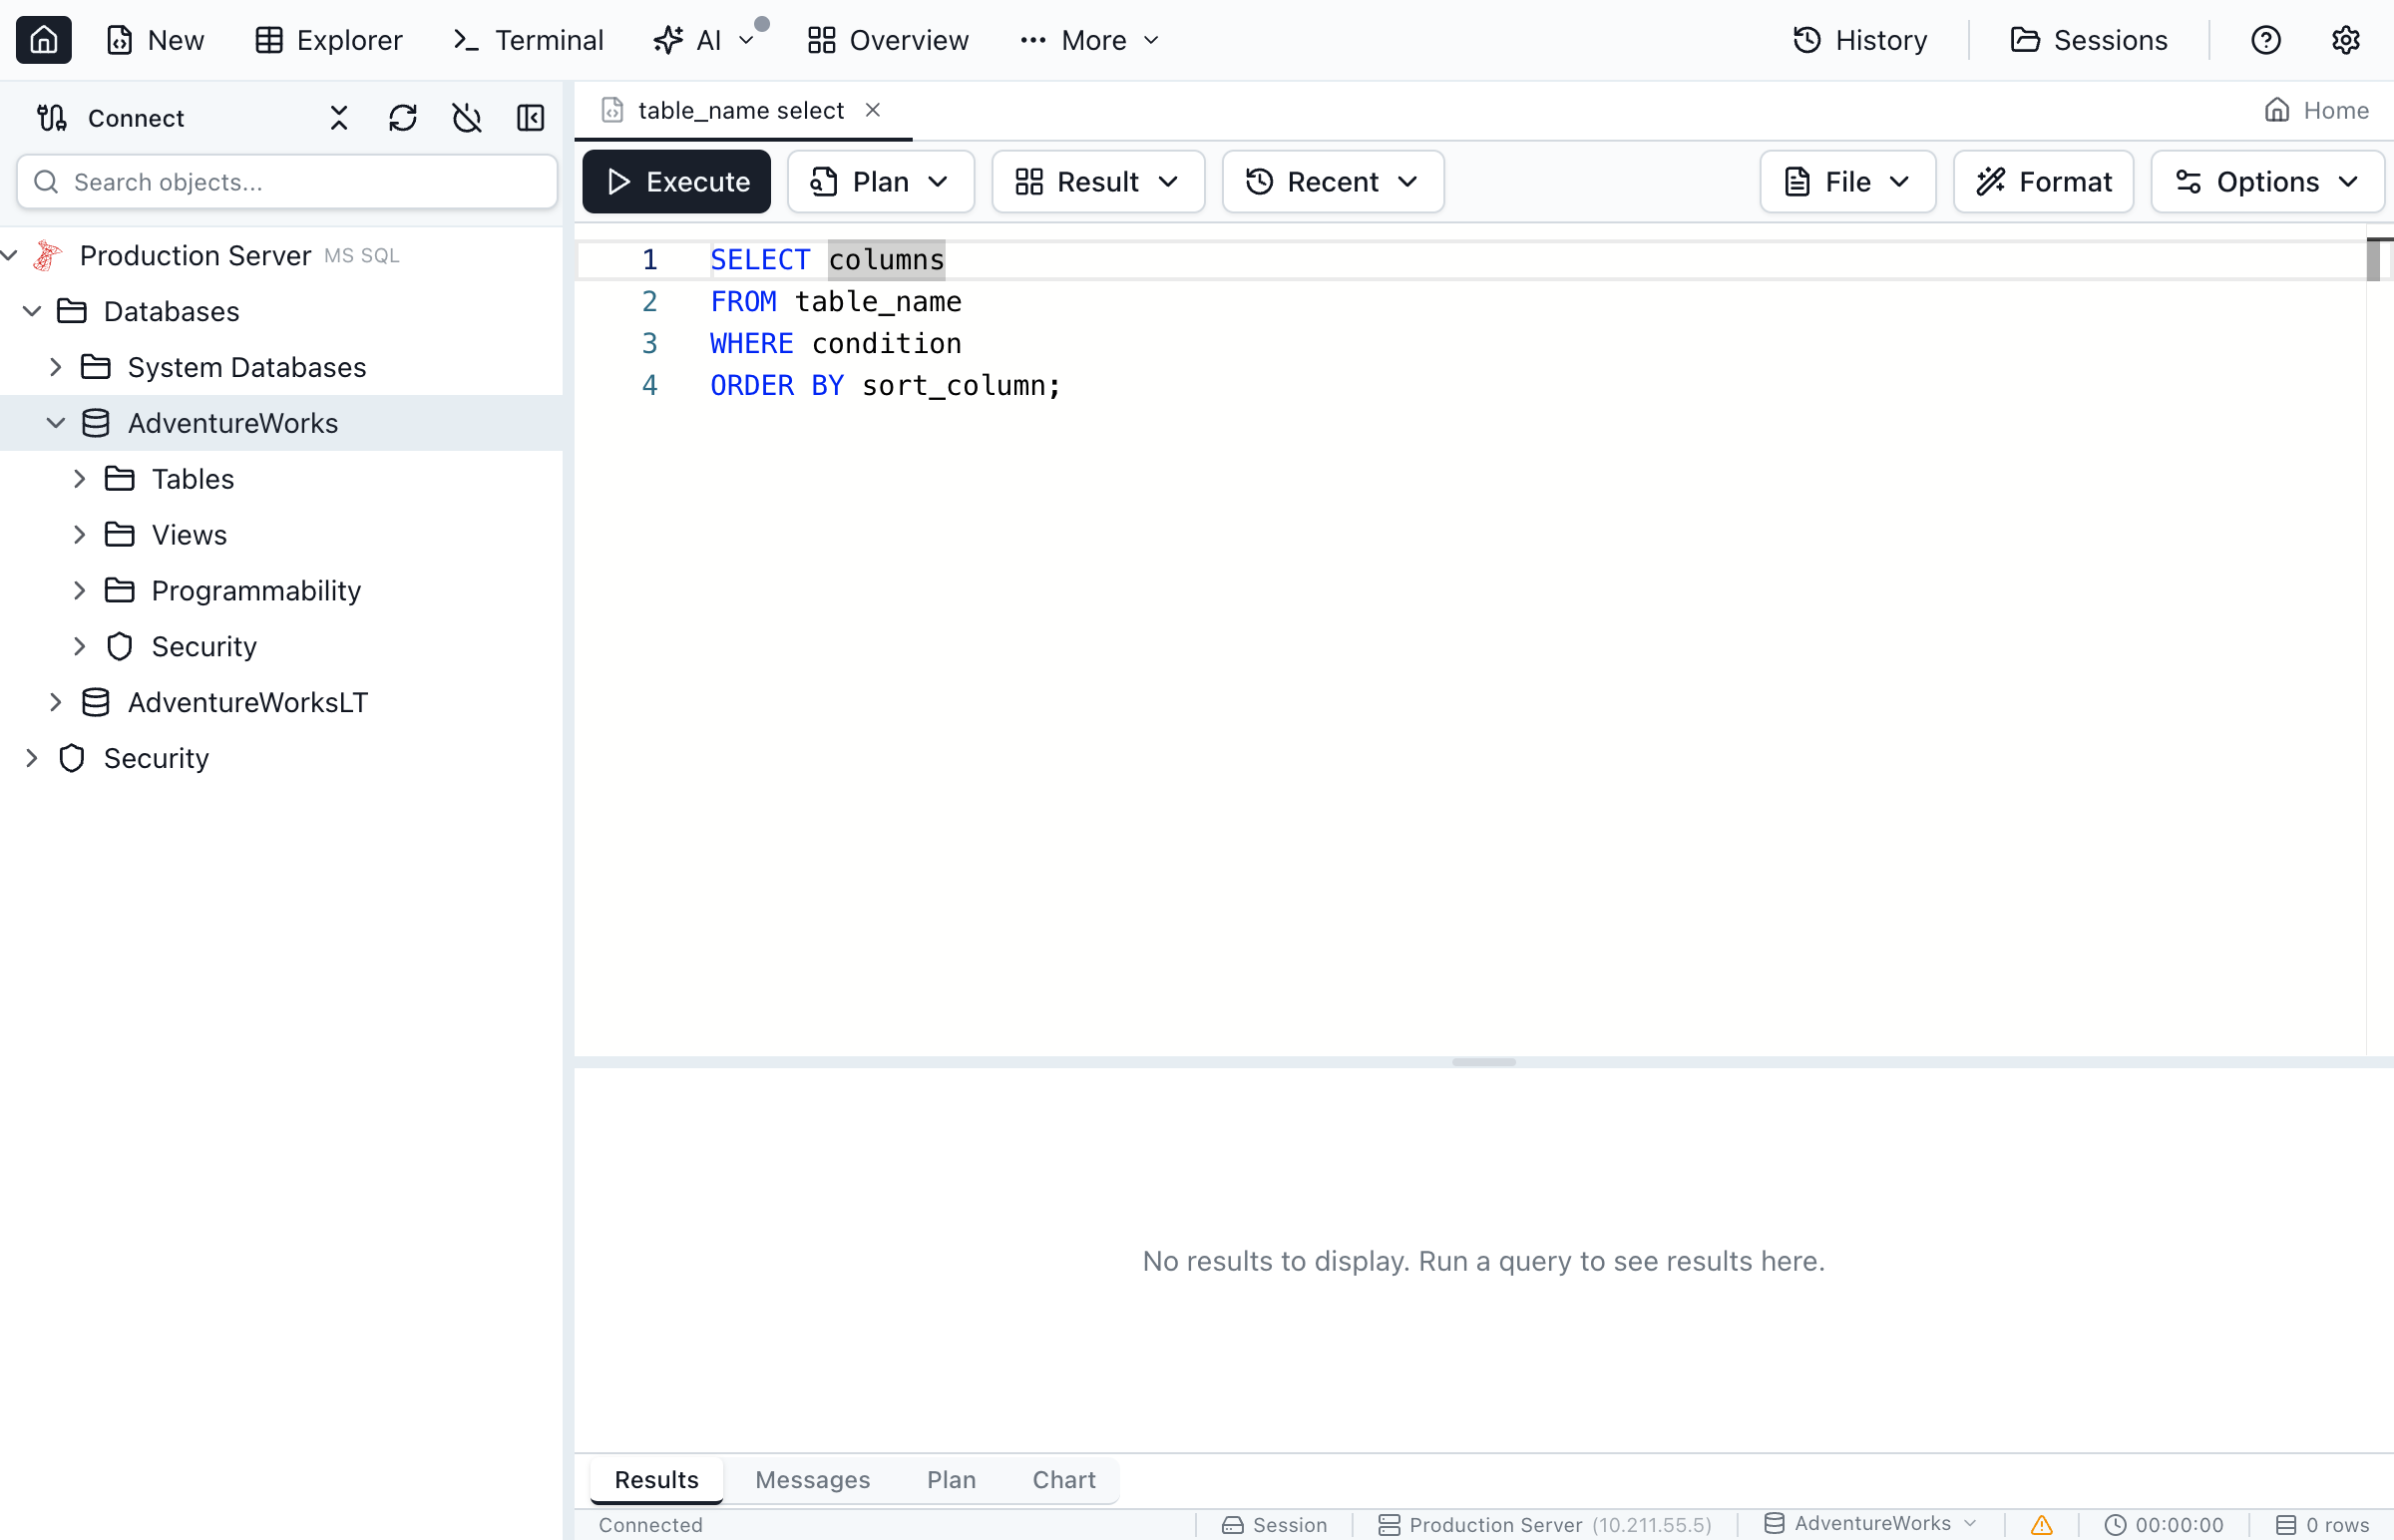Viewport: 2394px width, 1540px height.
Task: Execute the SQL query
Action: (x=675, y=181)
